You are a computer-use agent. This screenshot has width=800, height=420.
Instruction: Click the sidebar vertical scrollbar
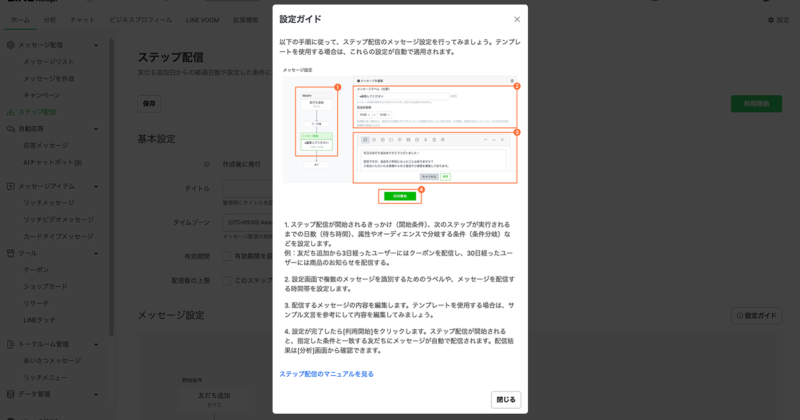[111, 187]
